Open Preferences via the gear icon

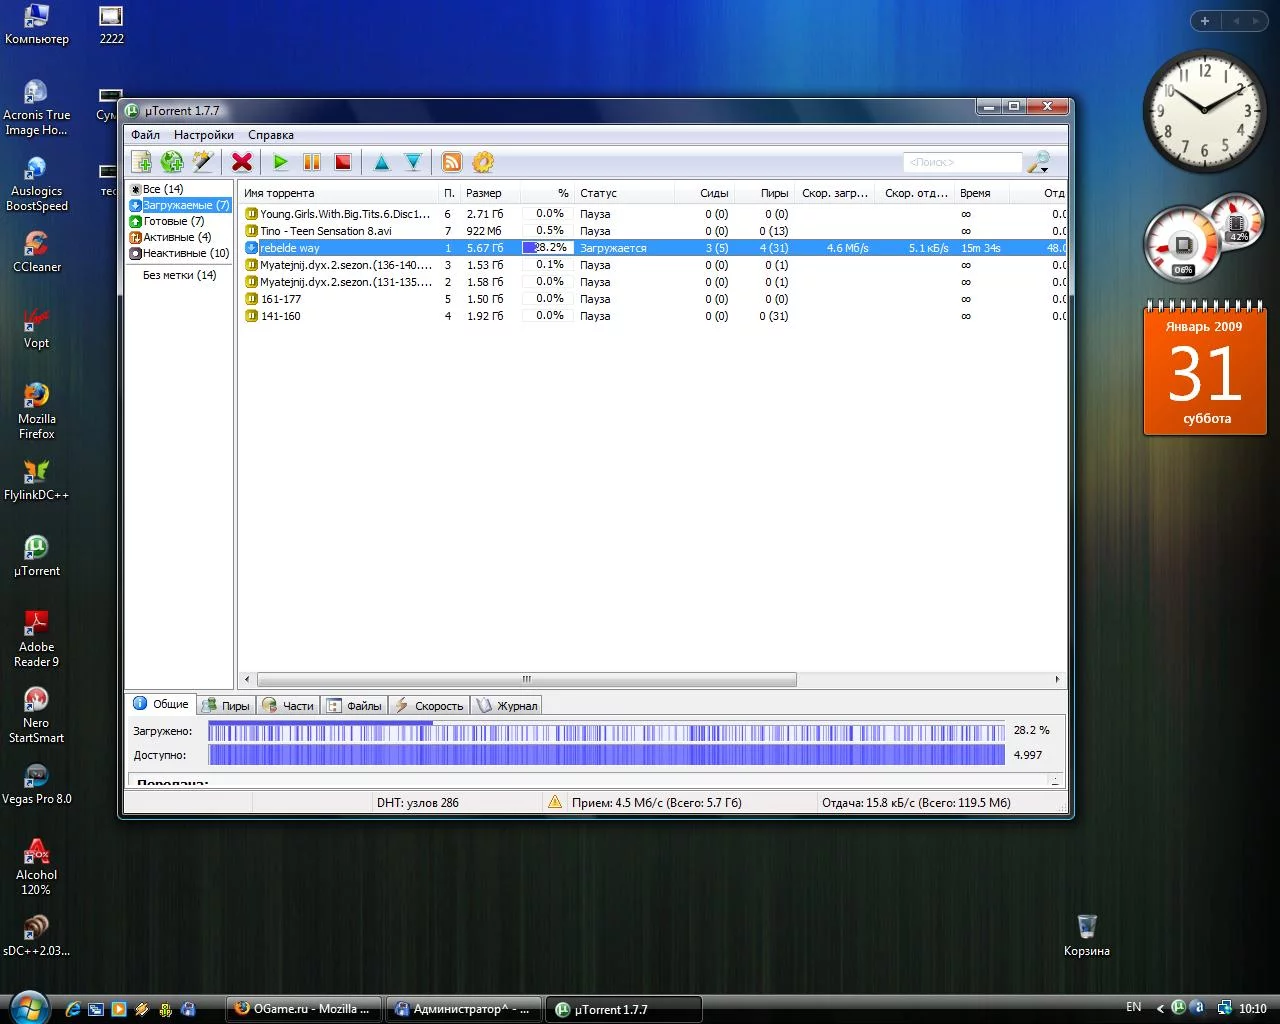tap(483, 162)
